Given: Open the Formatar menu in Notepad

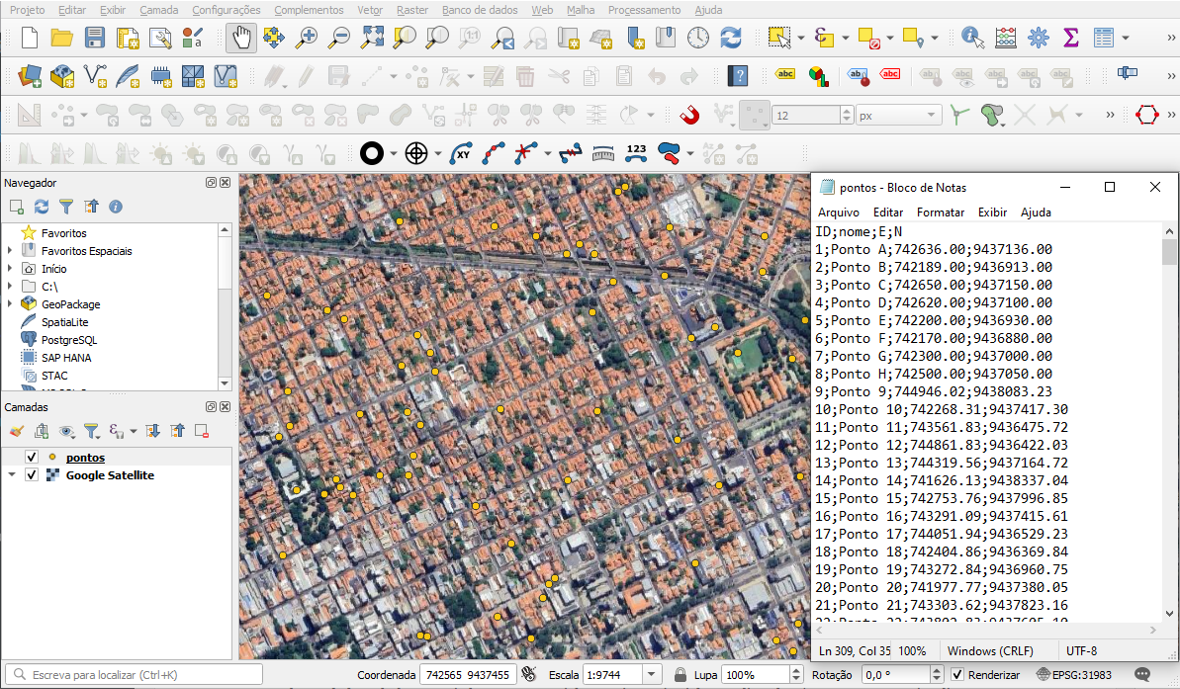Looking at the screenshot, I should click(x=940, y=212).
